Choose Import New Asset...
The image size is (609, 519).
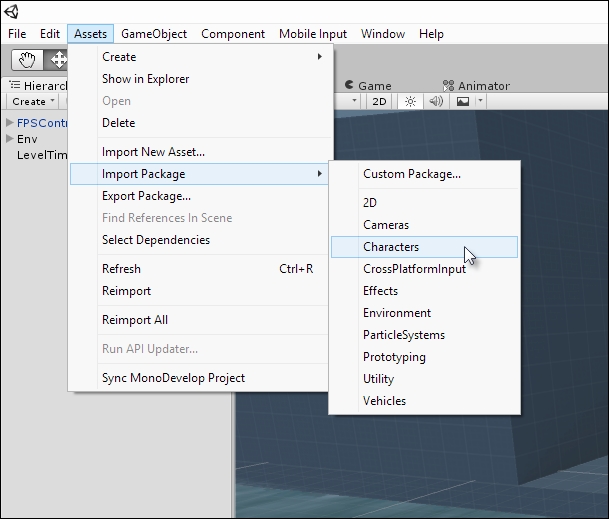click(x=200, y=152)
